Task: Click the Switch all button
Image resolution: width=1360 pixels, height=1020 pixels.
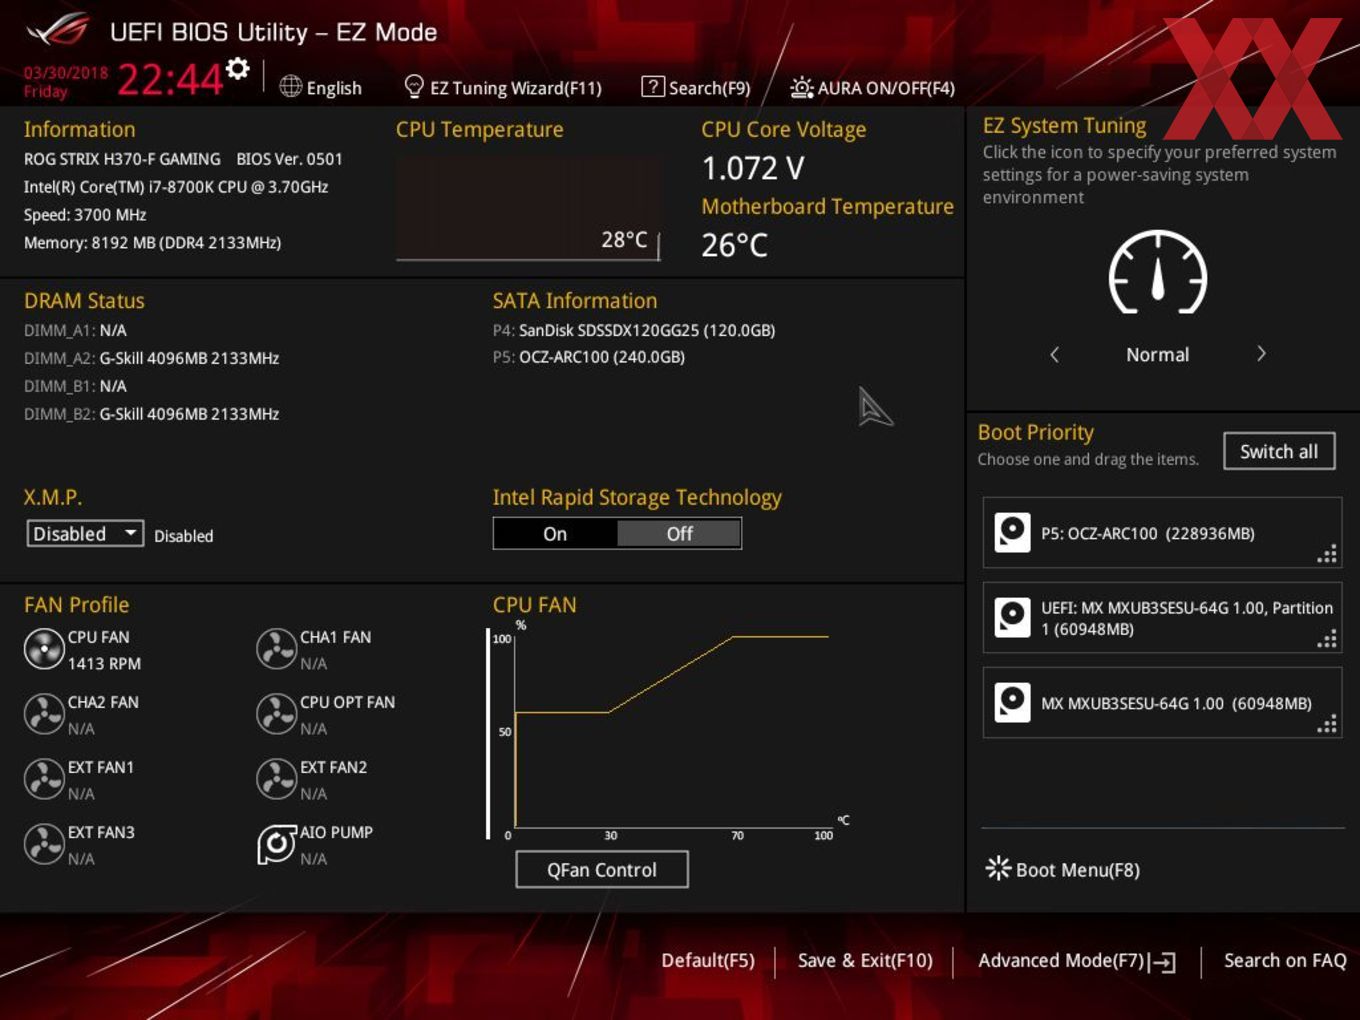Action: 1279,451
